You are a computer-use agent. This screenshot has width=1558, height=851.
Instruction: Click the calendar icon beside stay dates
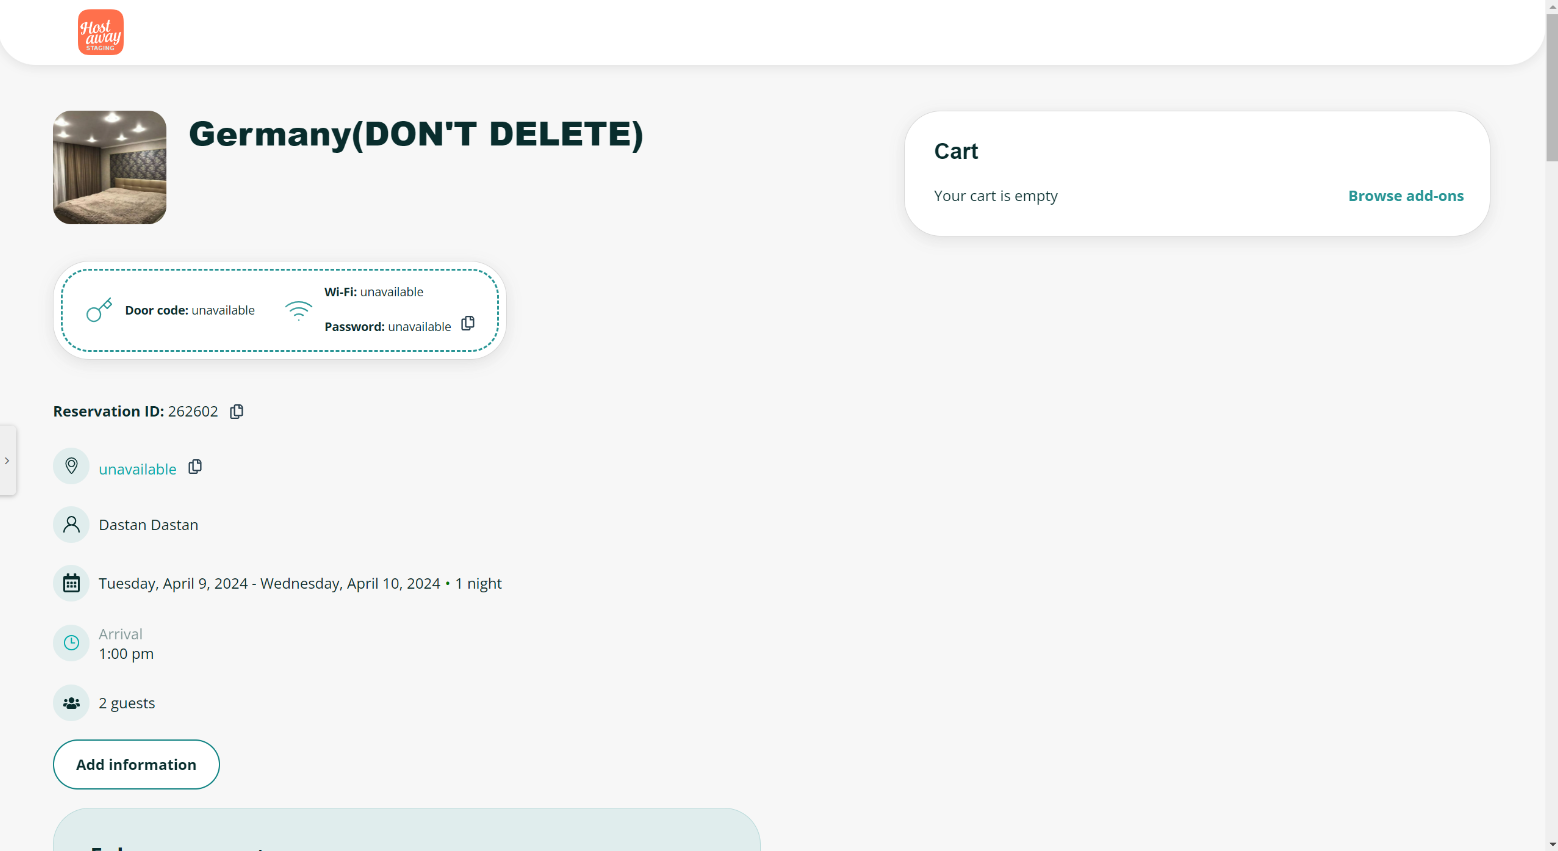[71, 583]
